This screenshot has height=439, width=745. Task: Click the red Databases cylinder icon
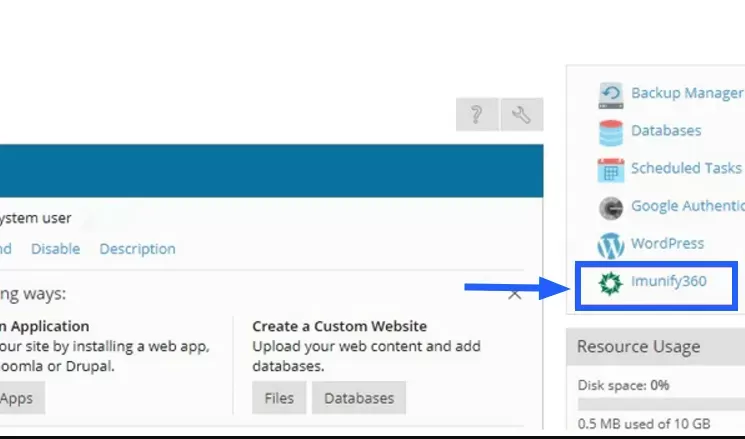pos(610,132)
